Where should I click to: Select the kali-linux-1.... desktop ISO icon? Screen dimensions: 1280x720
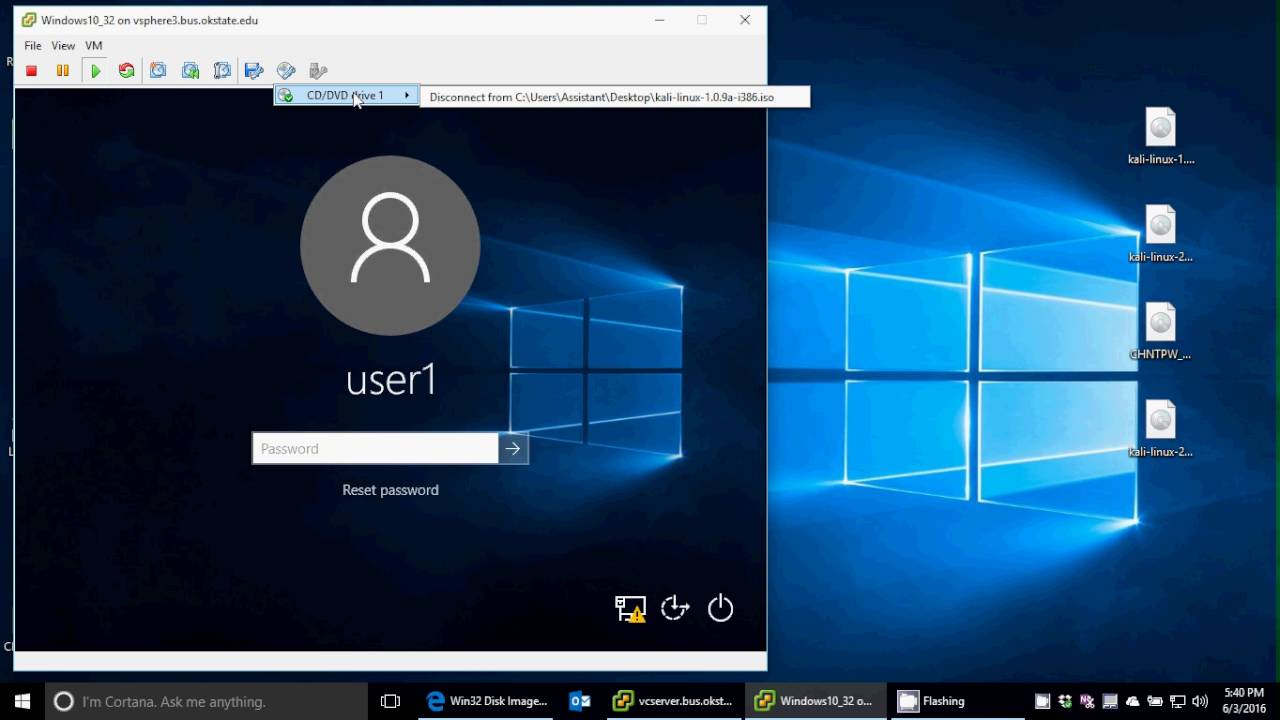1161,136
